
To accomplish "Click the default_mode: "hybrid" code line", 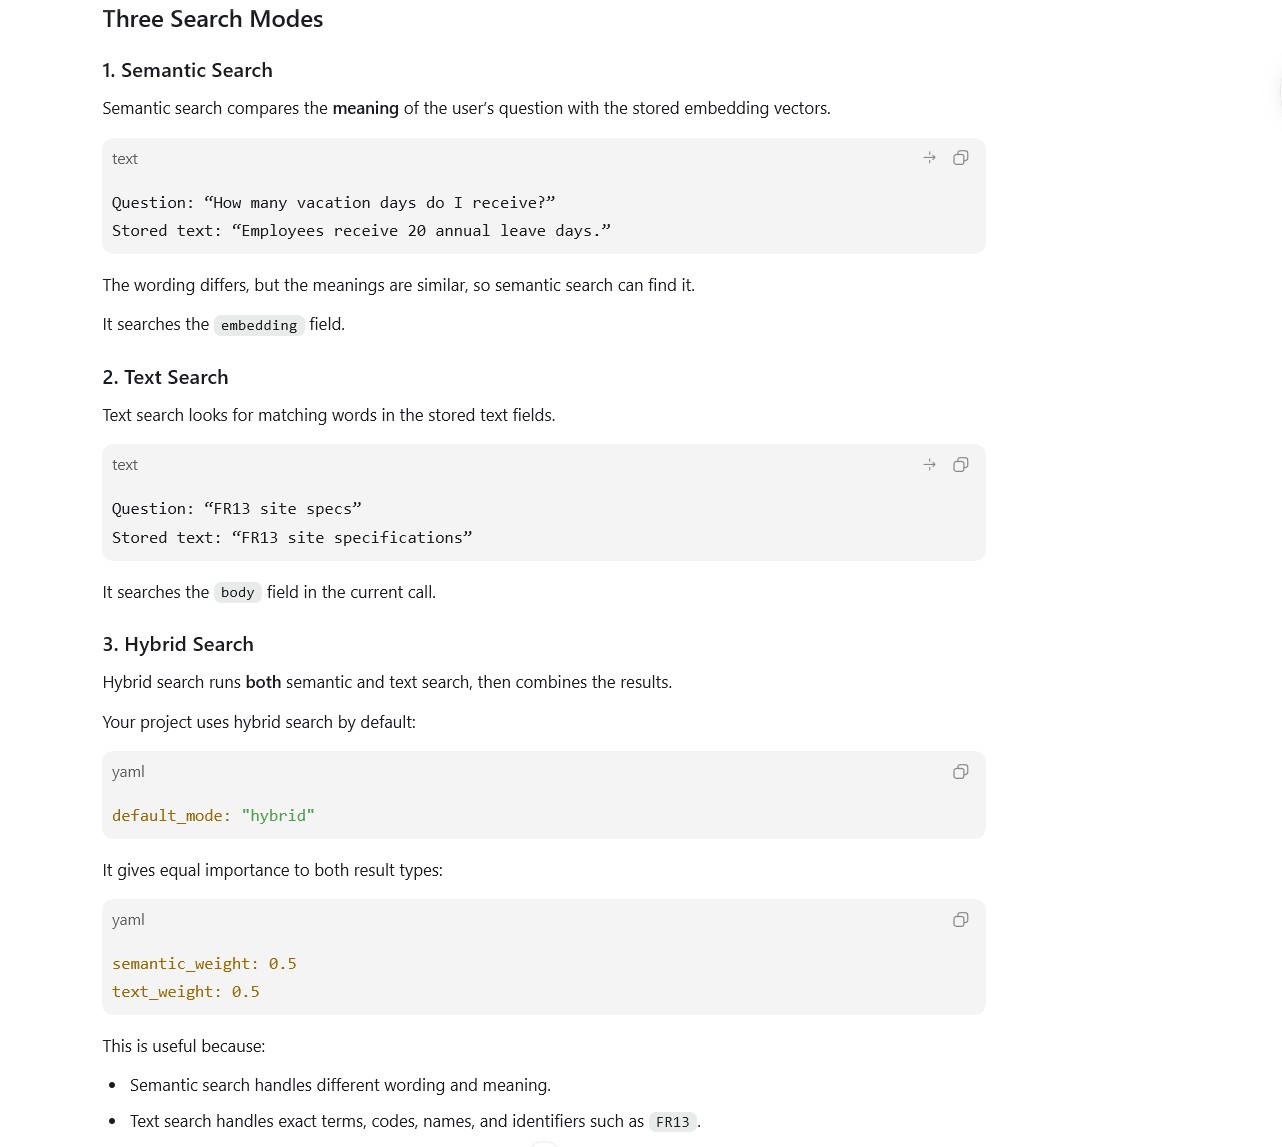I will [213, 816].
